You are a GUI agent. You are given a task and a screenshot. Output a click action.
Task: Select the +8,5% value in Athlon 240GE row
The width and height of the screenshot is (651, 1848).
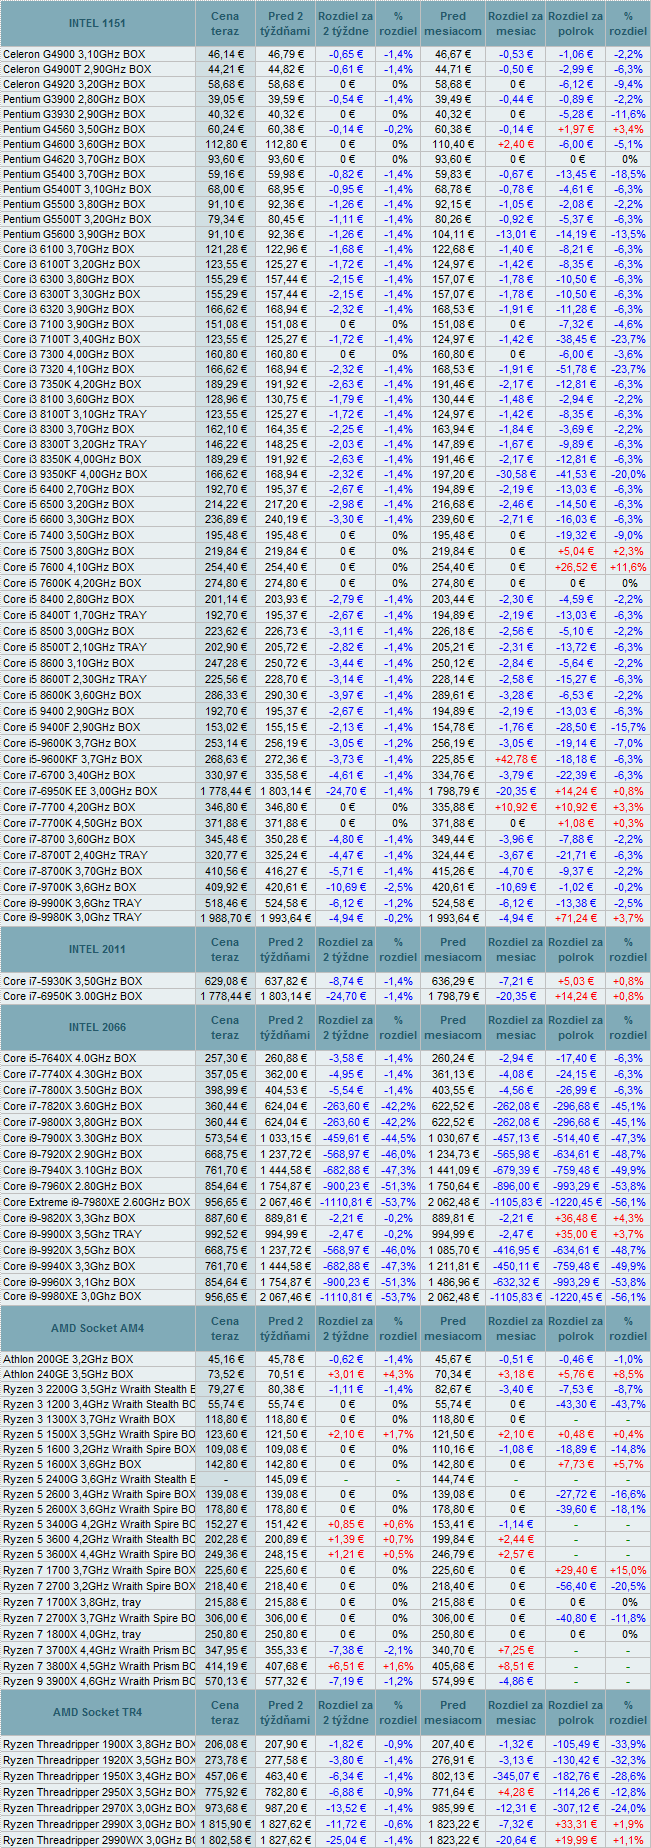(x=628, y=1374)
